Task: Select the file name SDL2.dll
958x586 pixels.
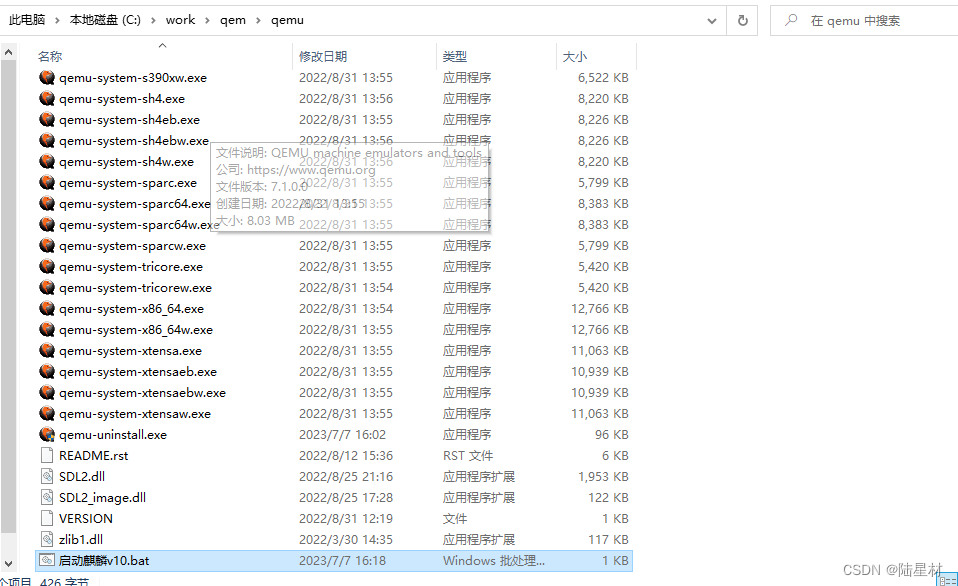Action: coord(82,477)
